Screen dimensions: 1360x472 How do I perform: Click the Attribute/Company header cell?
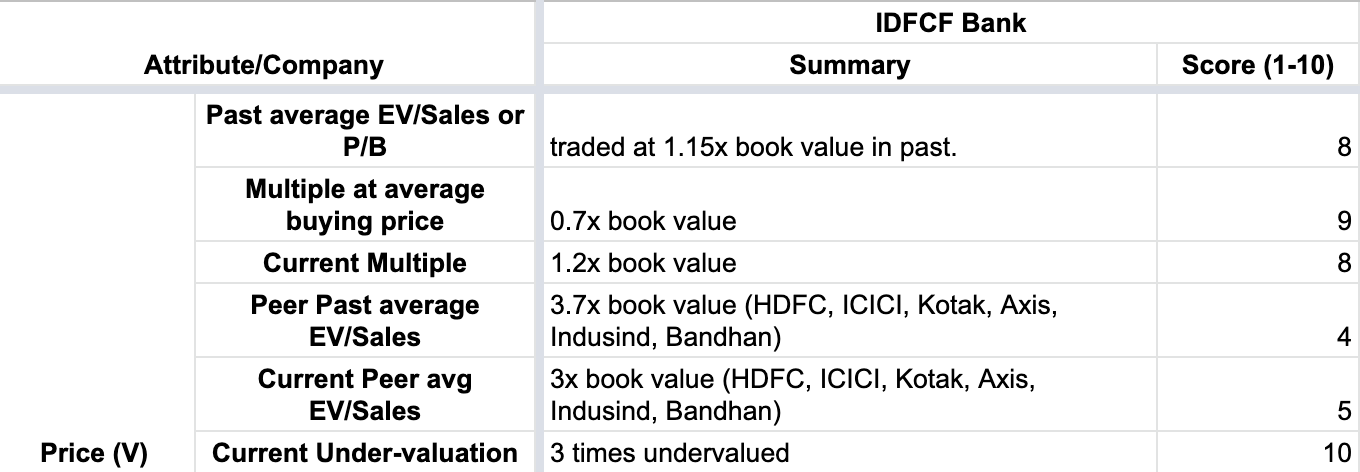[x=263, y=66]
